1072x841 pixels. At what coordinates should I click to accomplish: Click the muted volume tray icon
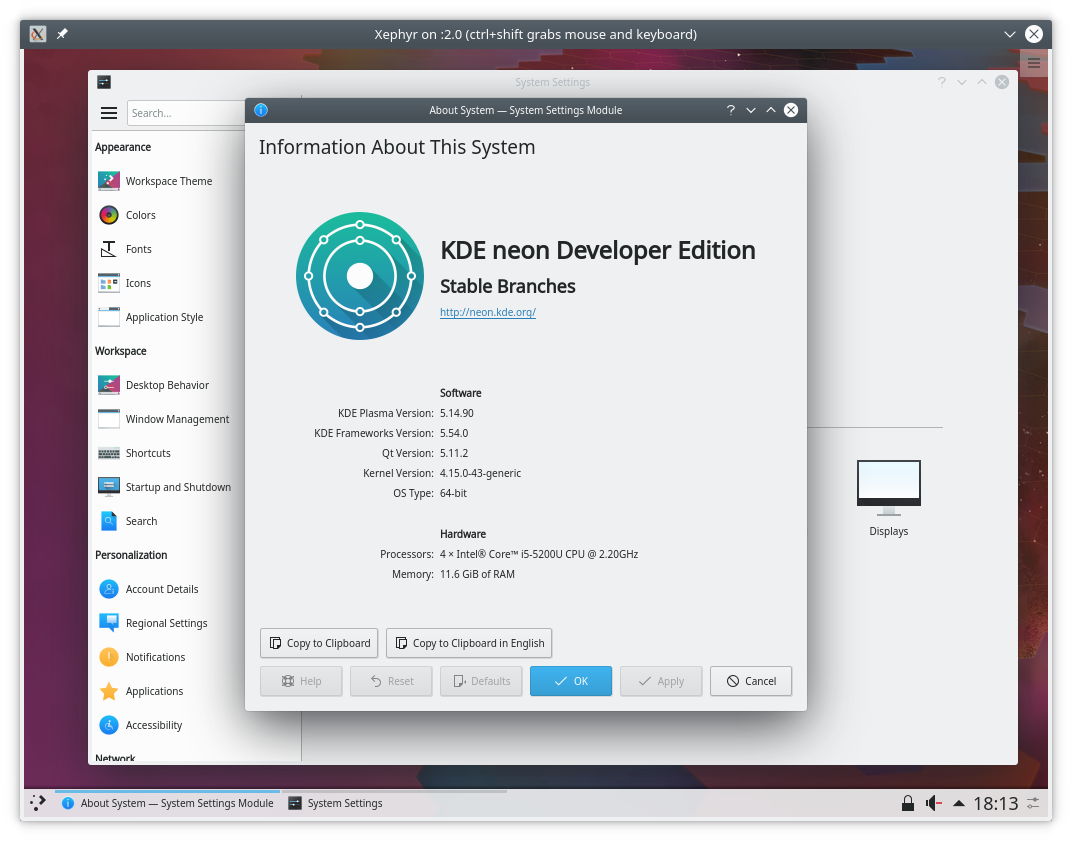click(x=934, y=803)
